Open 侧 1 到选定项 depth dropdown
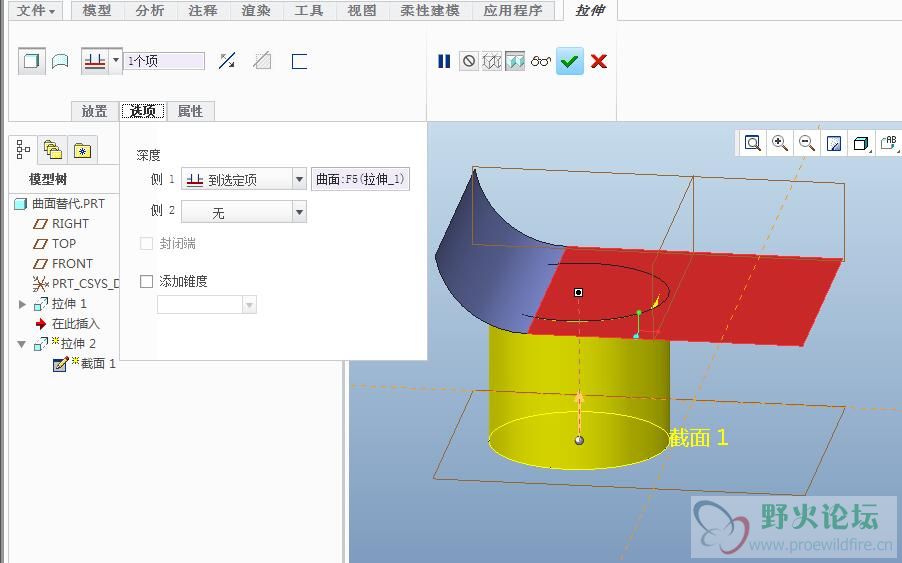The height and width of the screenshot is (563, 902). click(244, 179)
